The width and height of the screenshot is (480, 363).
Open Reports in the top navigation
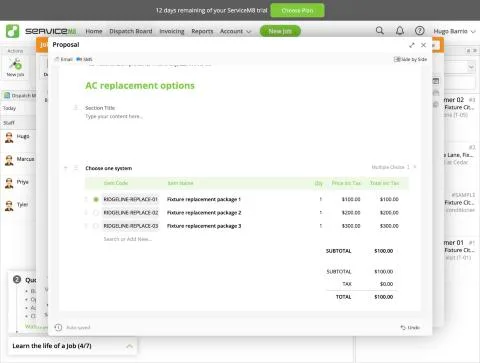tap(202, 31)
